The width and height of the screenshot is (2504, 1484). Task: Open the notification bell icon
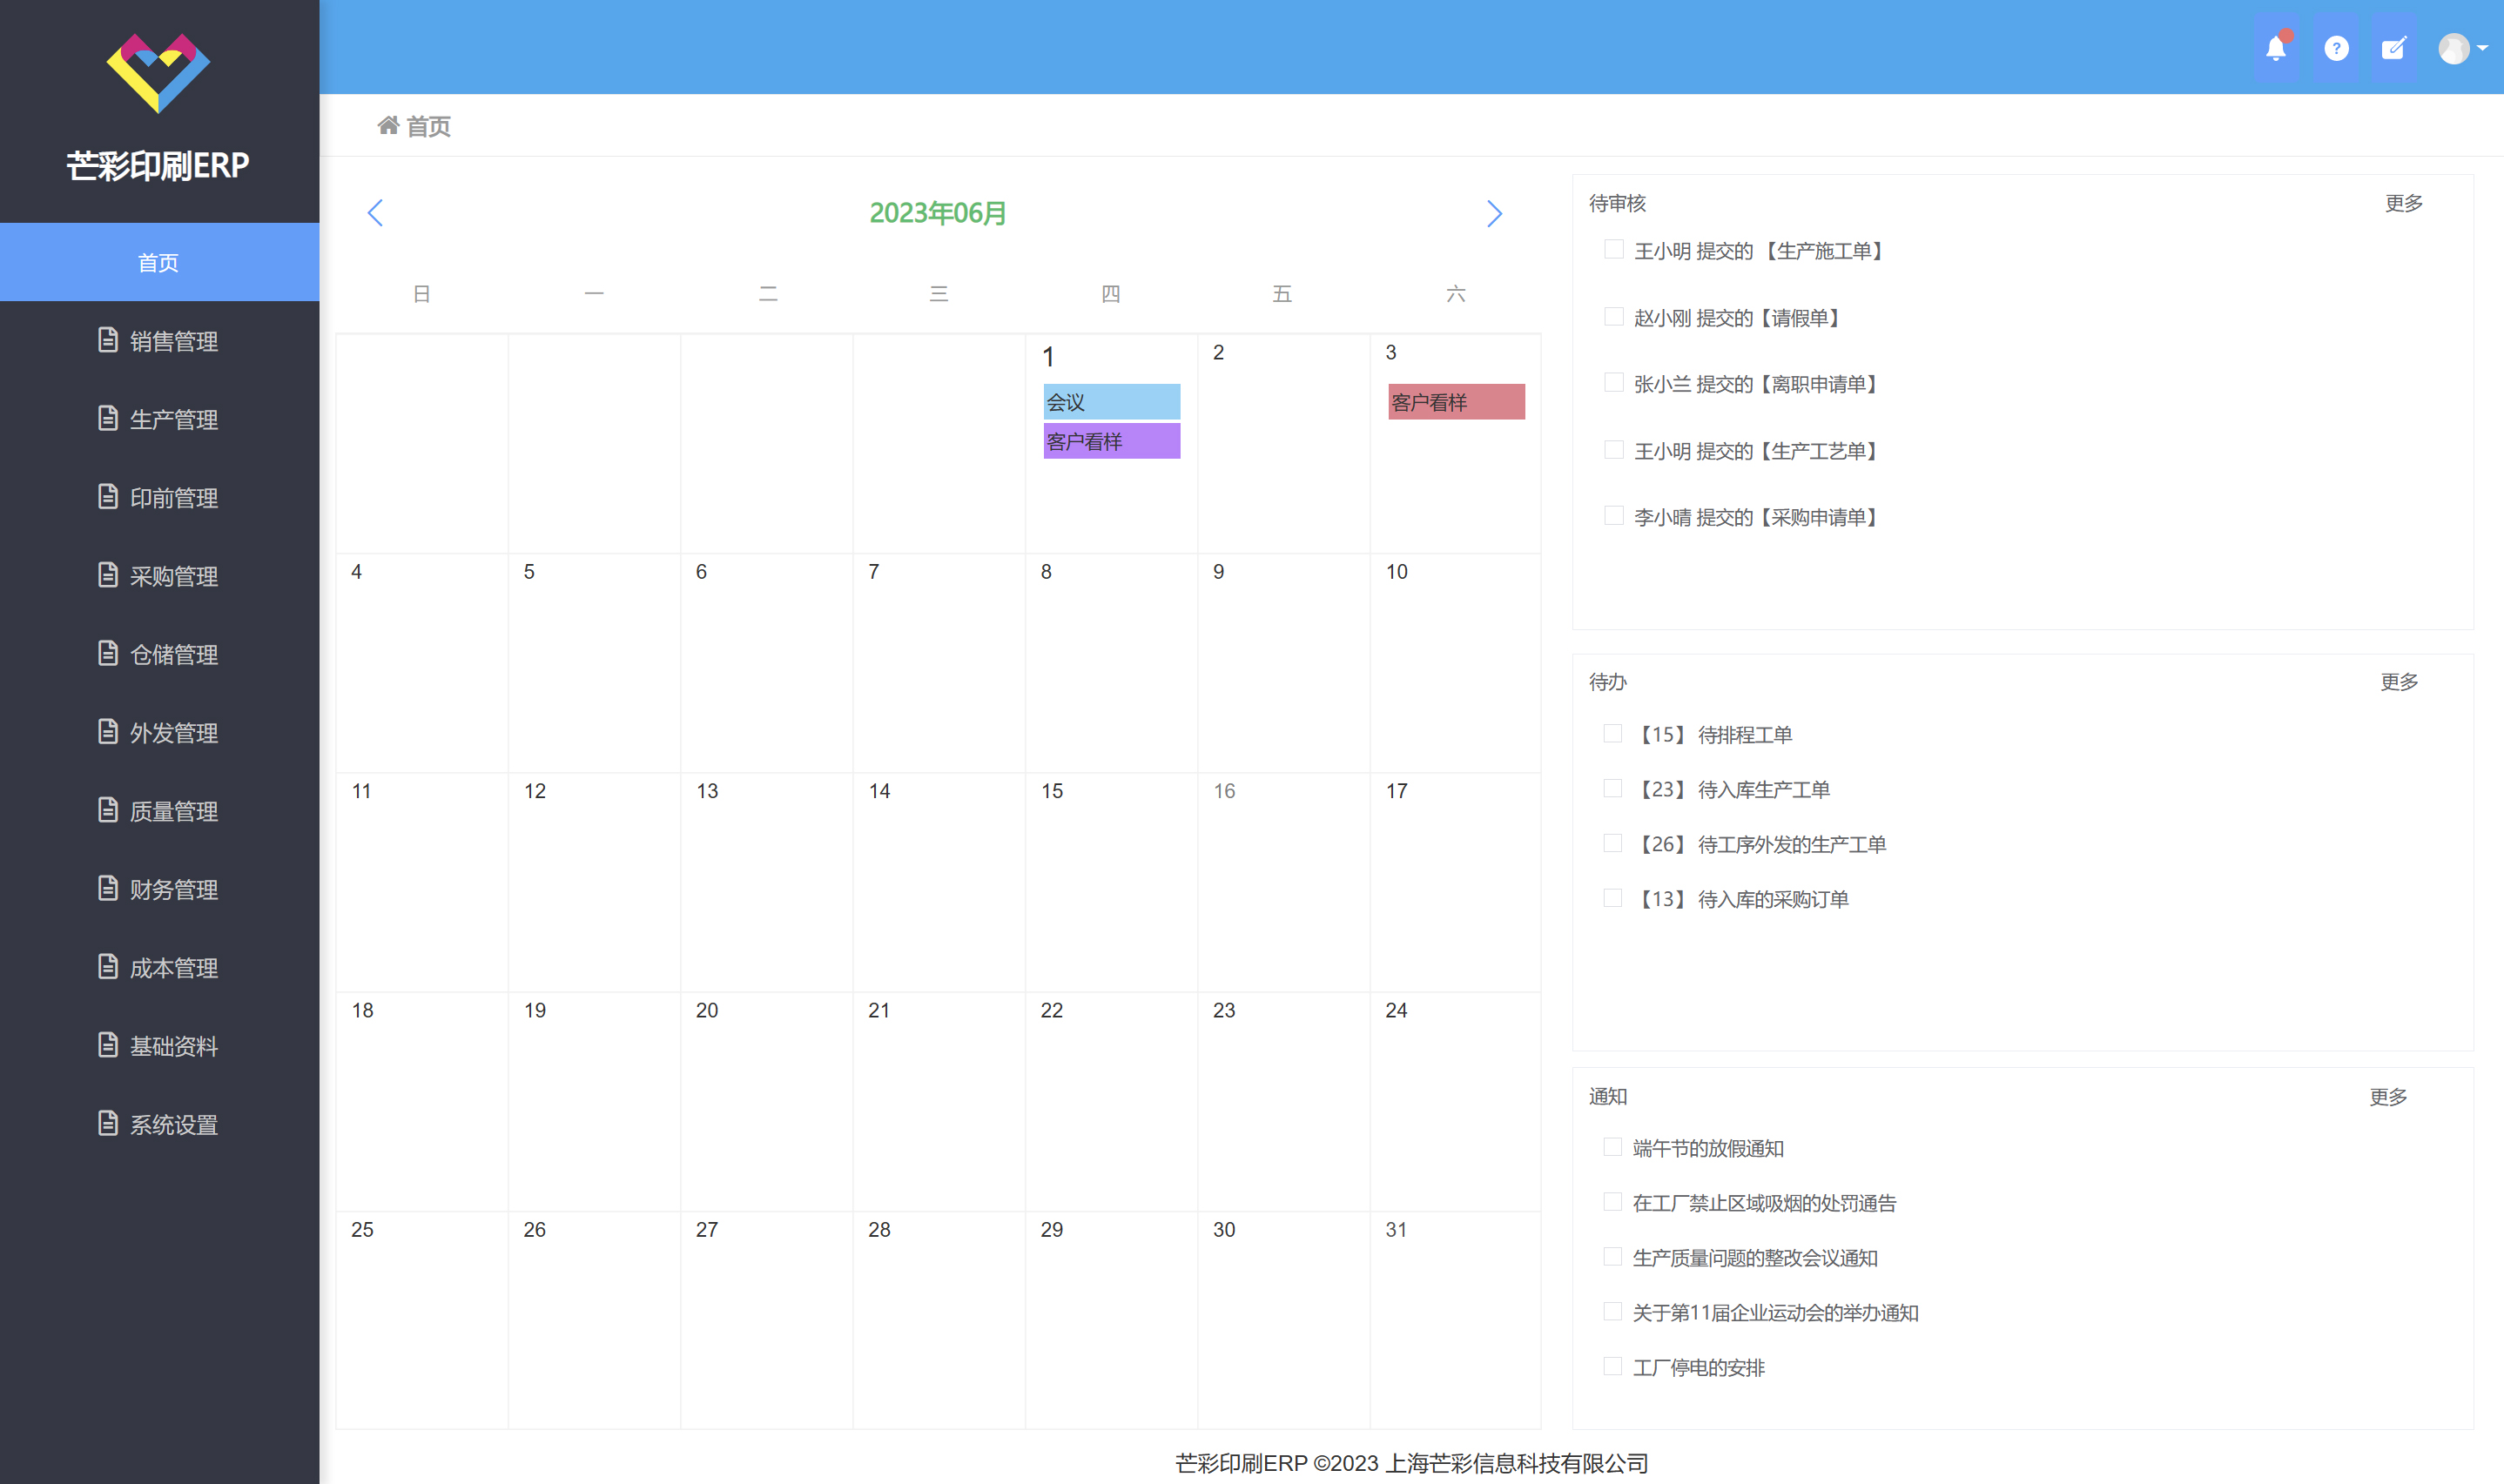[2276, 48]
